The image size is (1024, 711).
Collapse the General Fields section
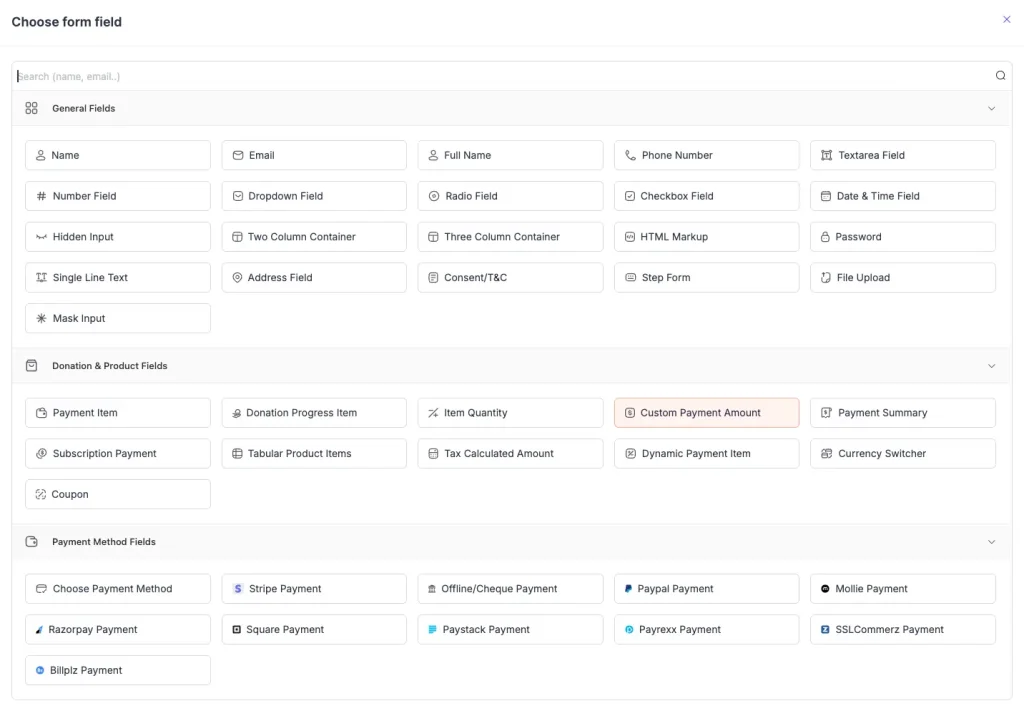991,108
